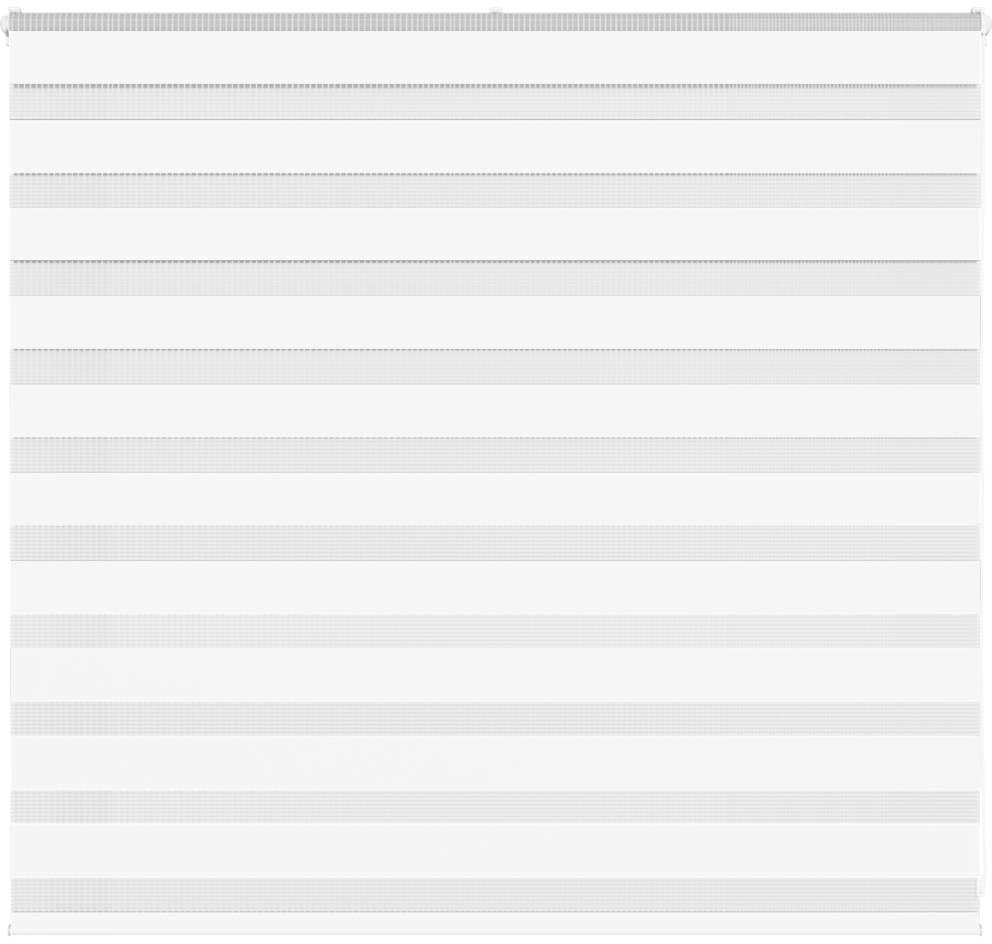Click the third sheer stripe from the bottom
The image size is (992, 944).
pyautogui.click(x=495, y=719)
